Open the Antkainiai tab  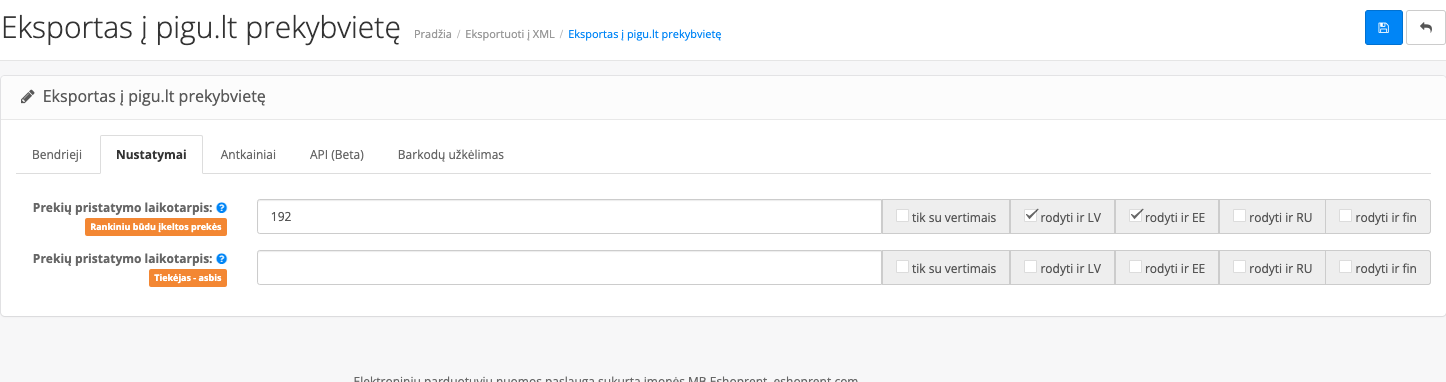248,155
